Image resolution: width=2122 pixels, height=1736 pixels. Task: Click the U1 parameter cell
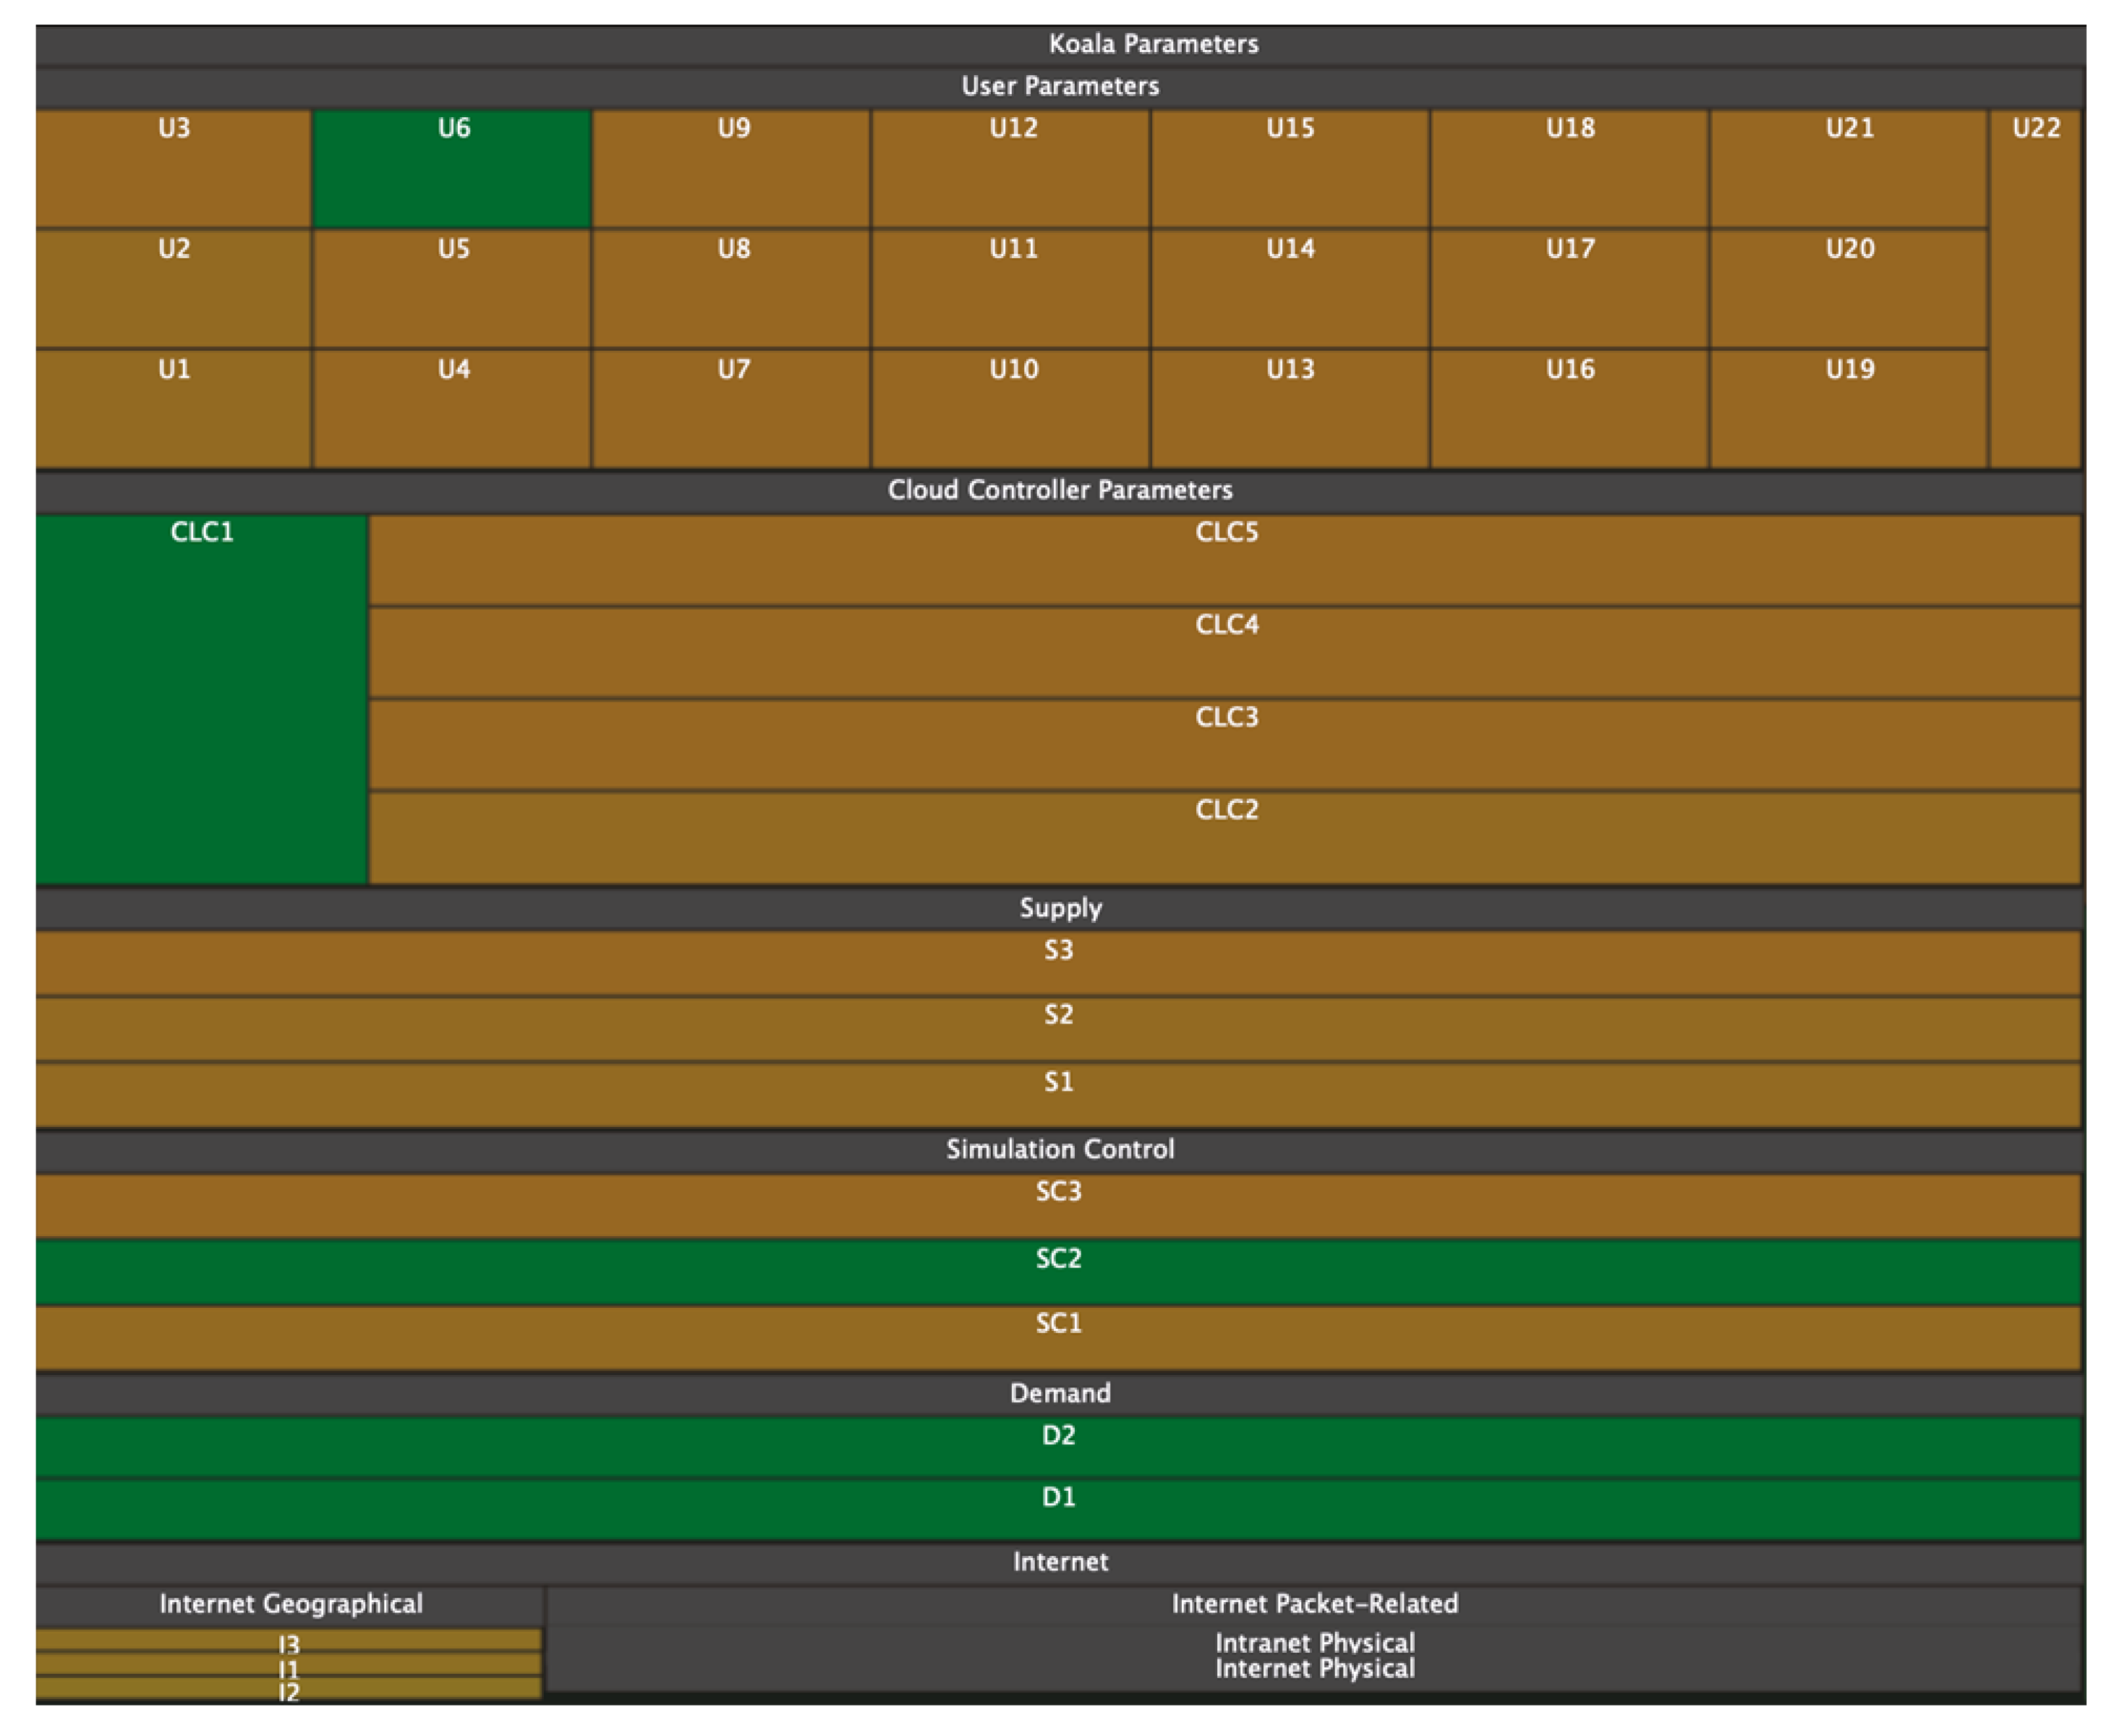(173, 408)
